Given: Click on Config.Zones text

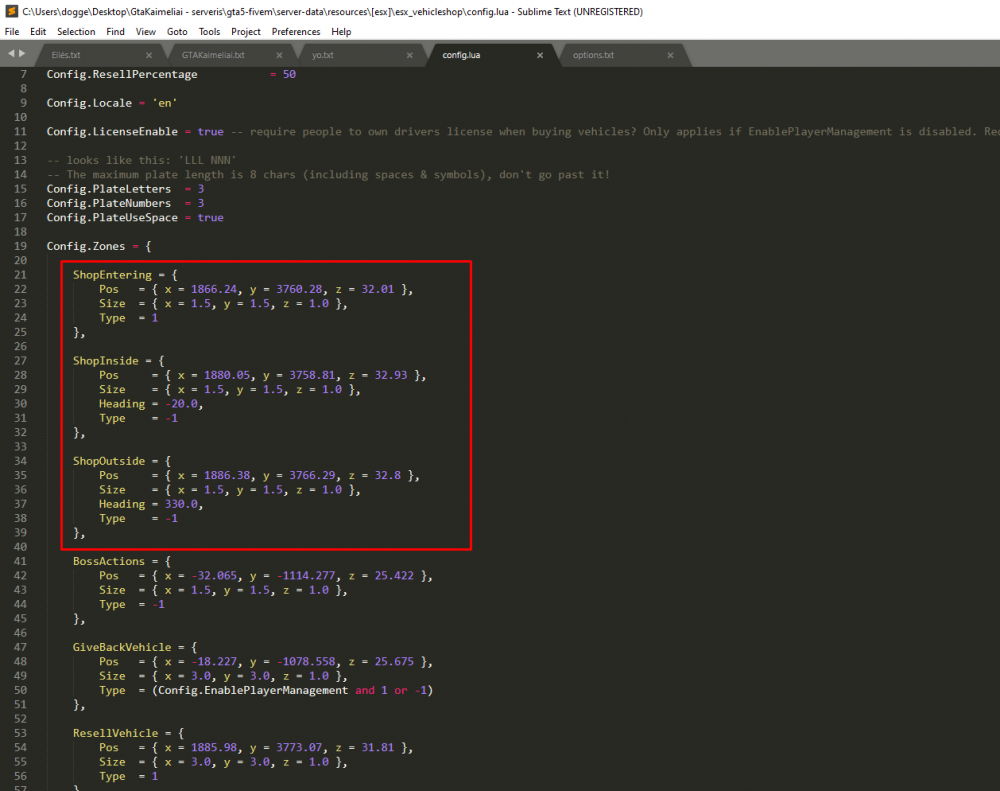Looking at the screenshot, I should tap(86, 246).
